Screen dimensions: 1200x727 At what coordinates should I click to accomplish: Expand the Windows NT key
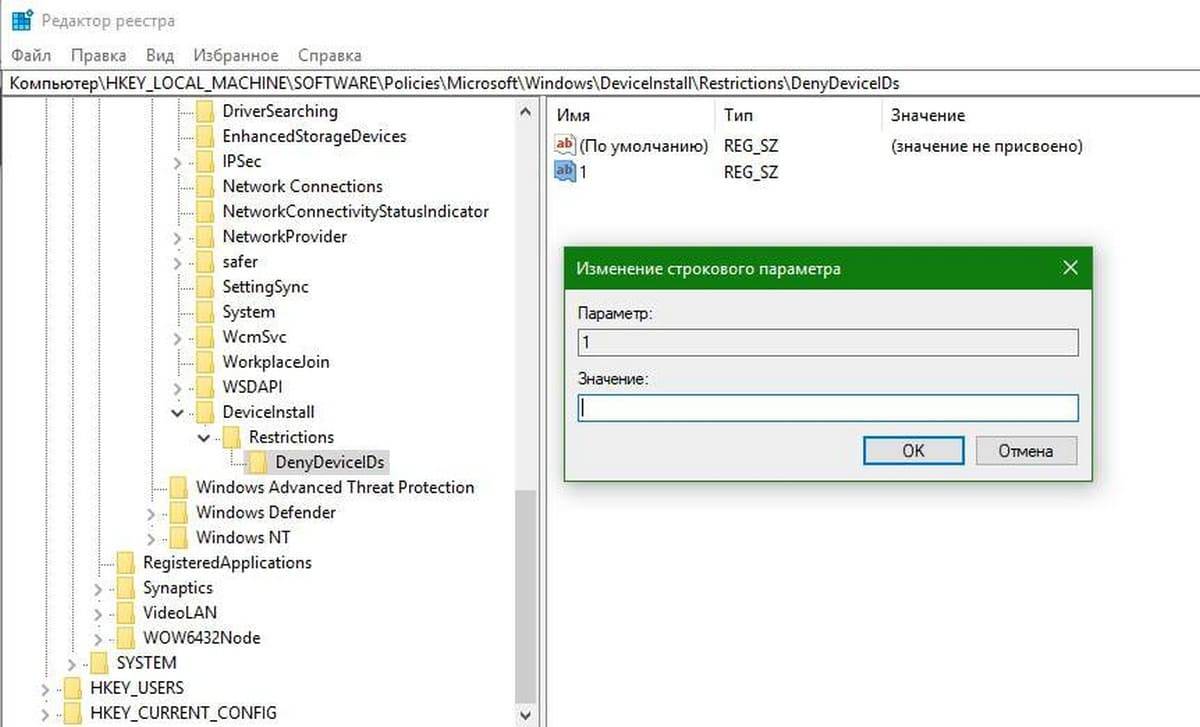151,538
